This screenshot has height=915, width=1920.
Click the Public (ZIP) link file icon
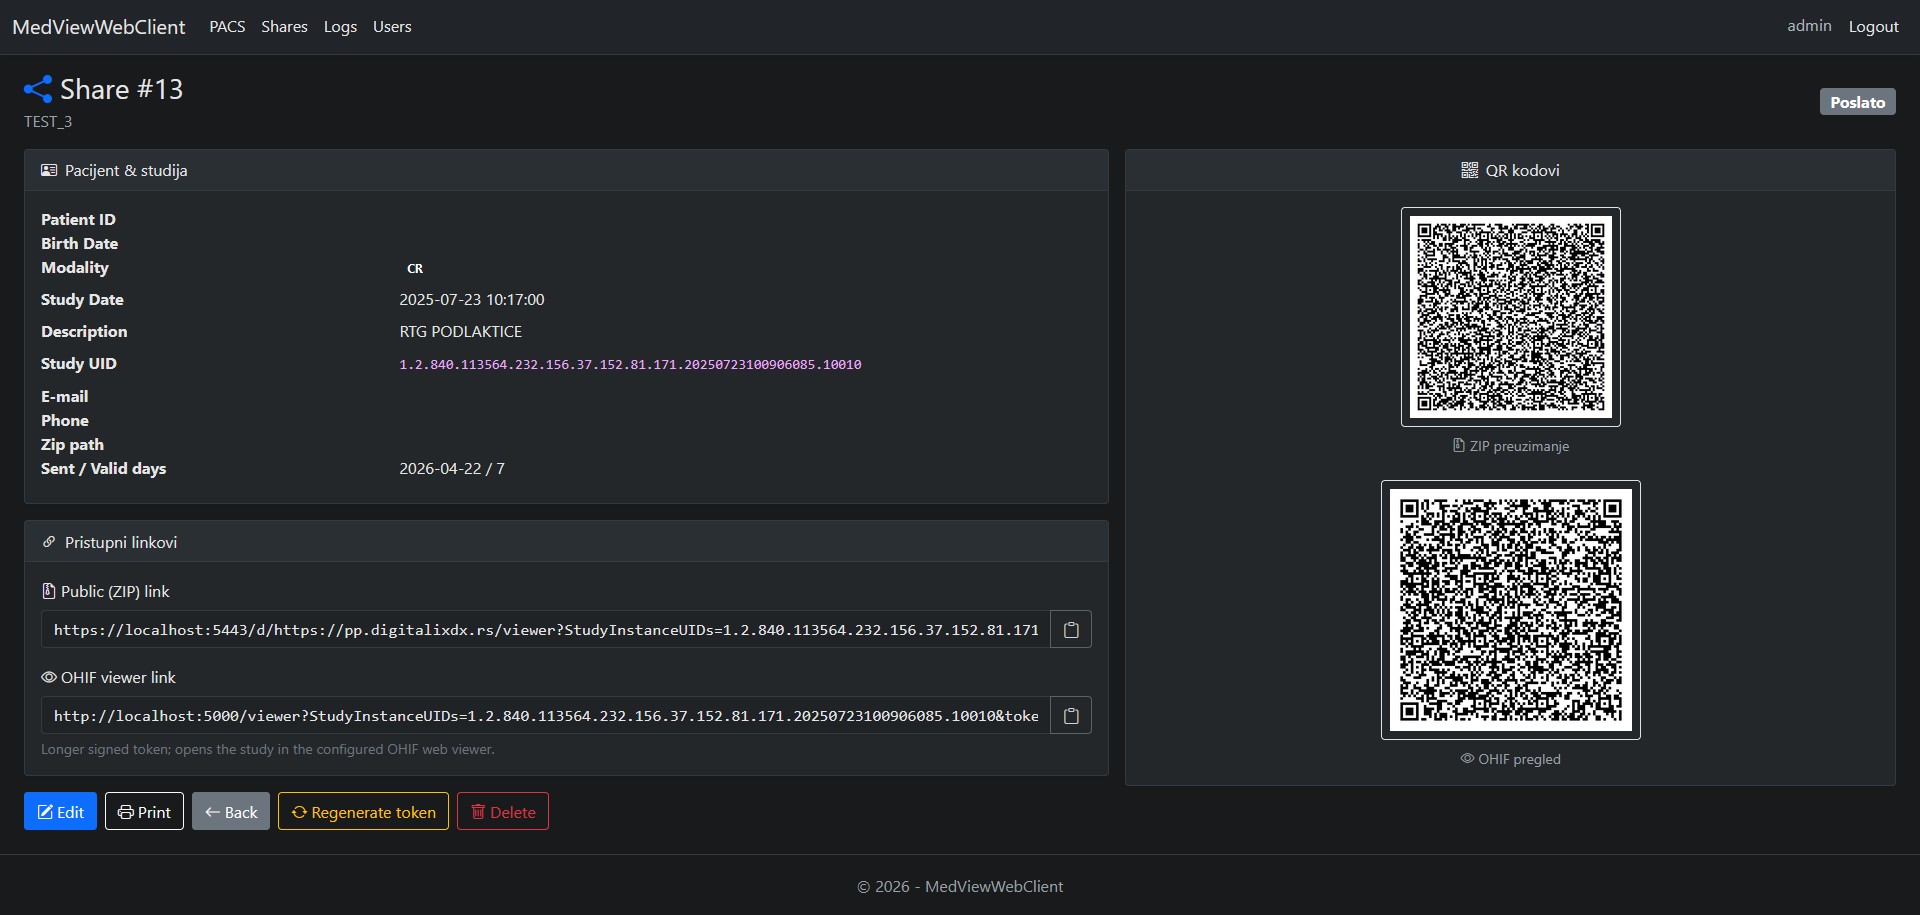click(x=48, y=591)
